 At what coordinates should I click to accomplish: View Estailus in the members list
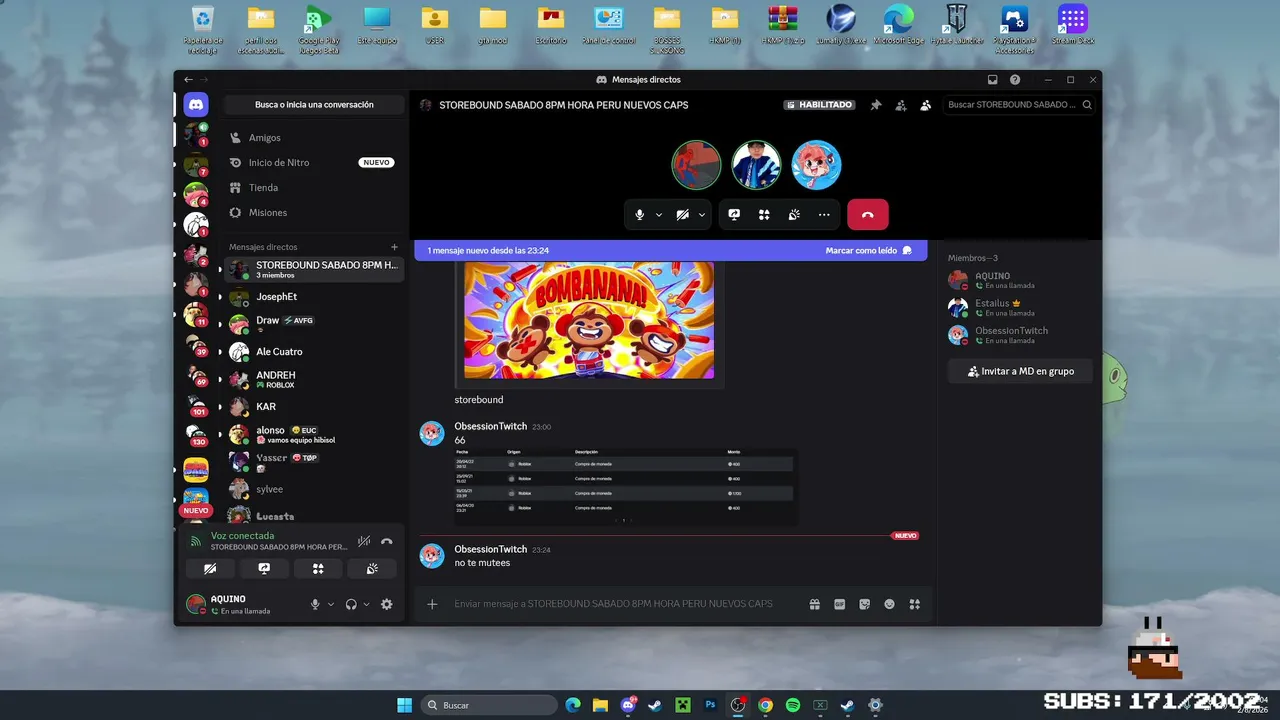[x=1020, y=307]
